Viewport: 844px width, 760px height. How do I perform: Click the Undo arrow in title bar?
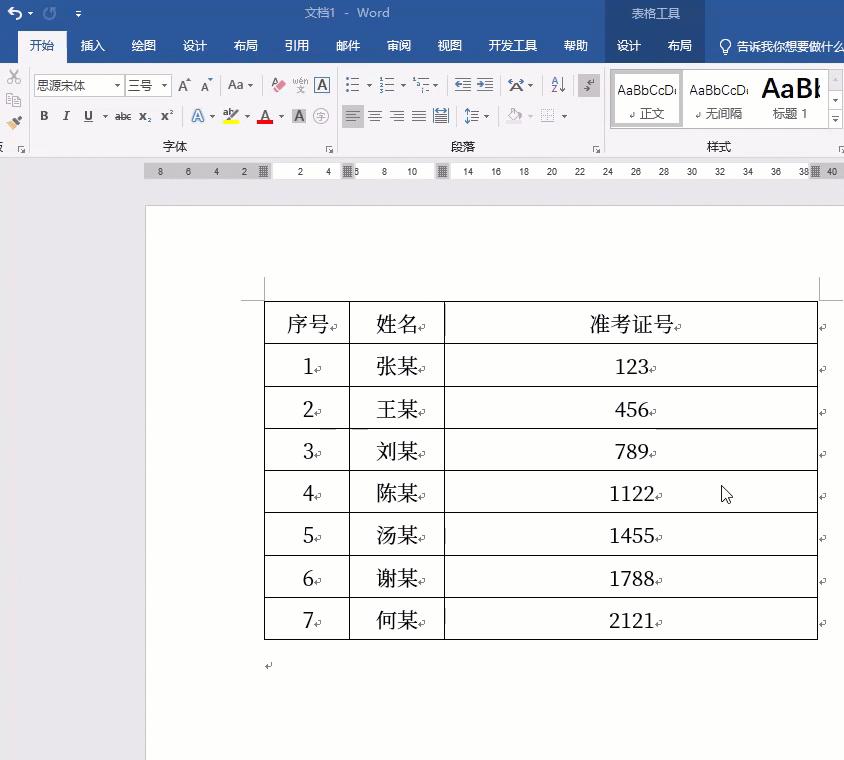(x=15, y=13)
